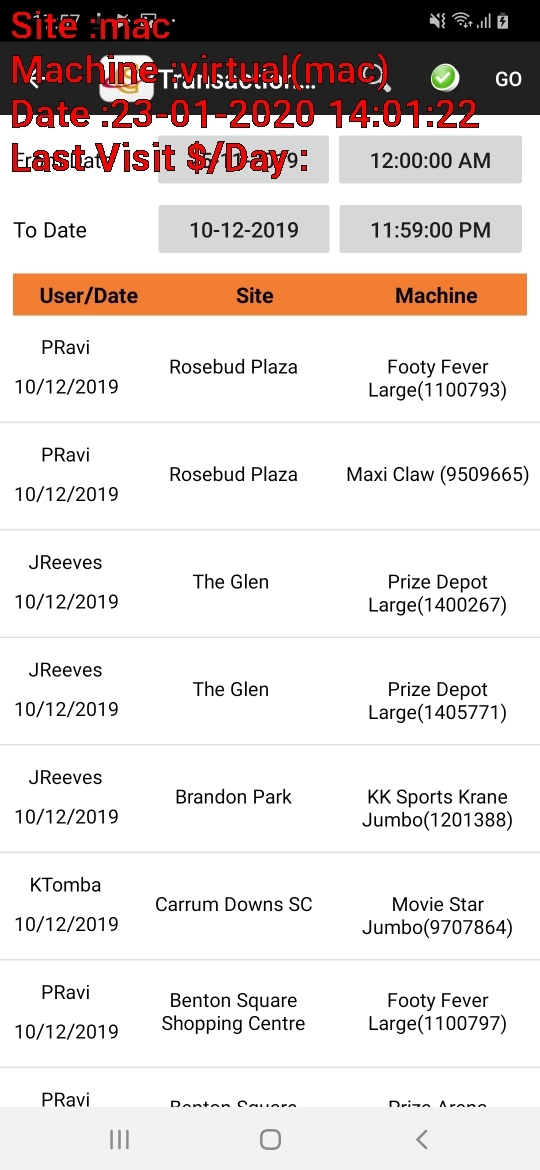Tap the Android home button
Image resolution: width=540 pixels, height=1170 pixels.
coord(270,1139)
